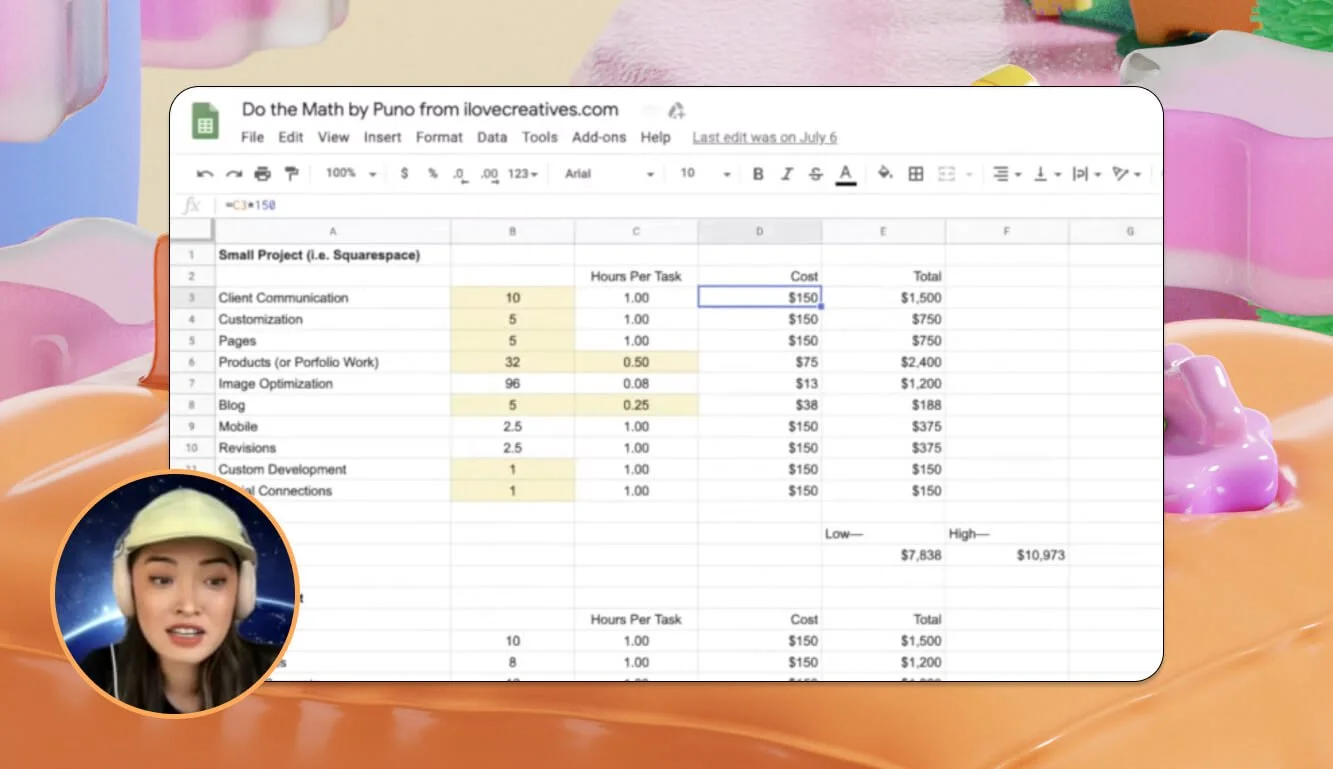Select the 'Client Communication' cell

tap(333, 298)
